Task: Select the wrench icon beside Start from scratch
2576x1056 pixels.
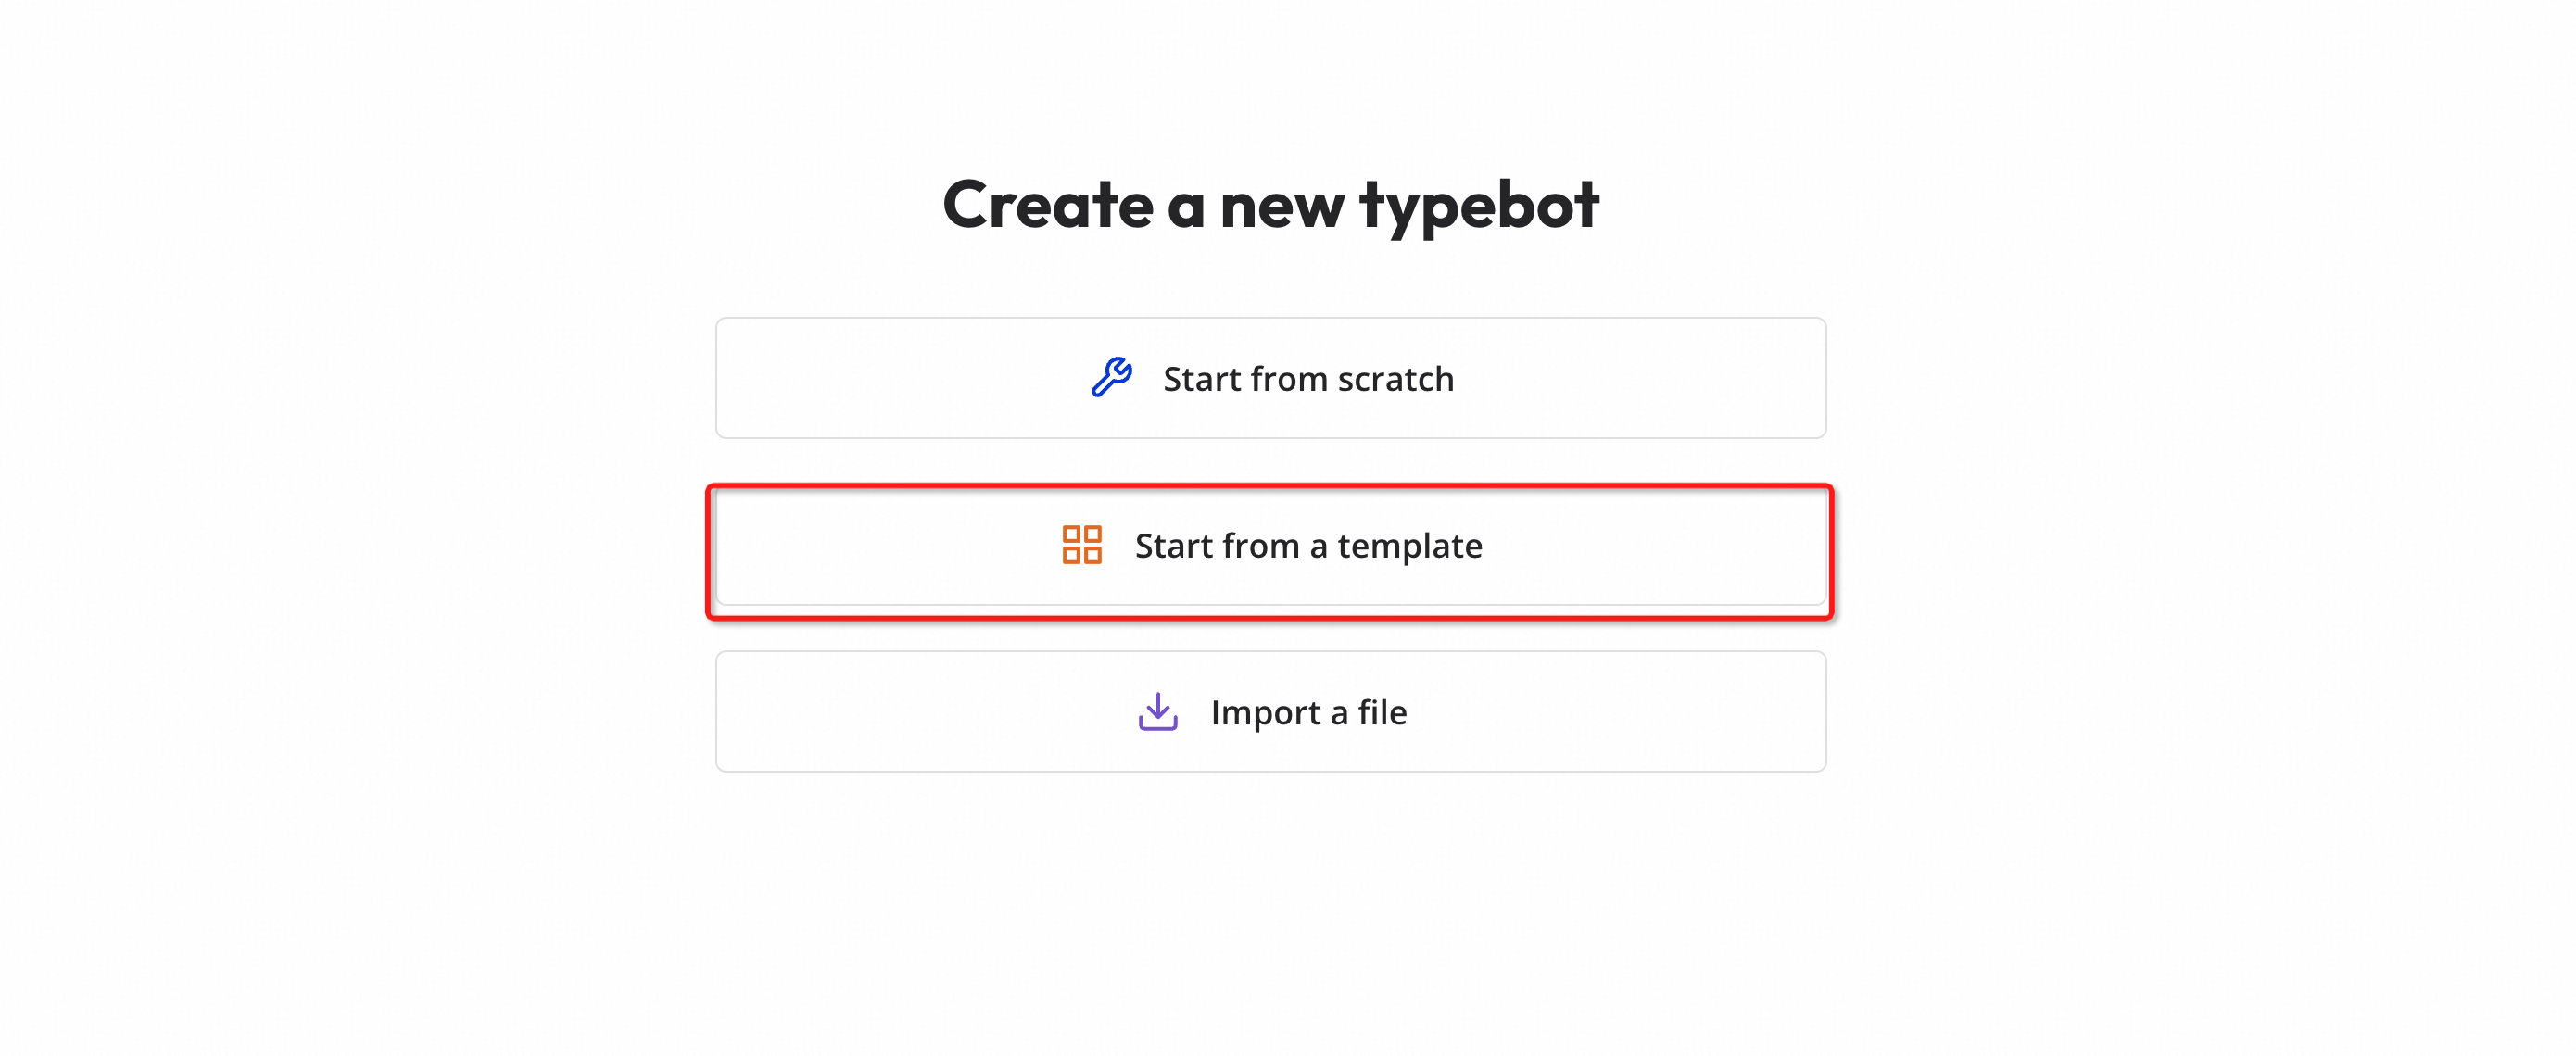Action: [1110, 377]
